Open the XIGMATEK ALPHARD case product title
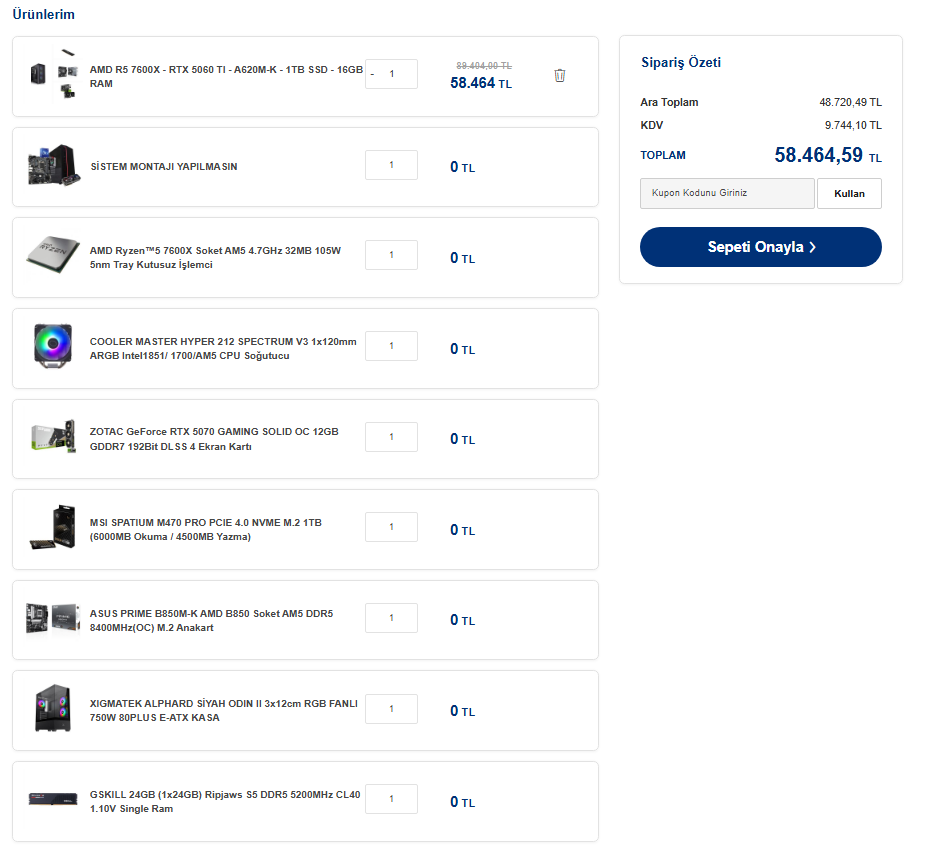This screenshot has height=855, width=948. (x=224, y=710)
